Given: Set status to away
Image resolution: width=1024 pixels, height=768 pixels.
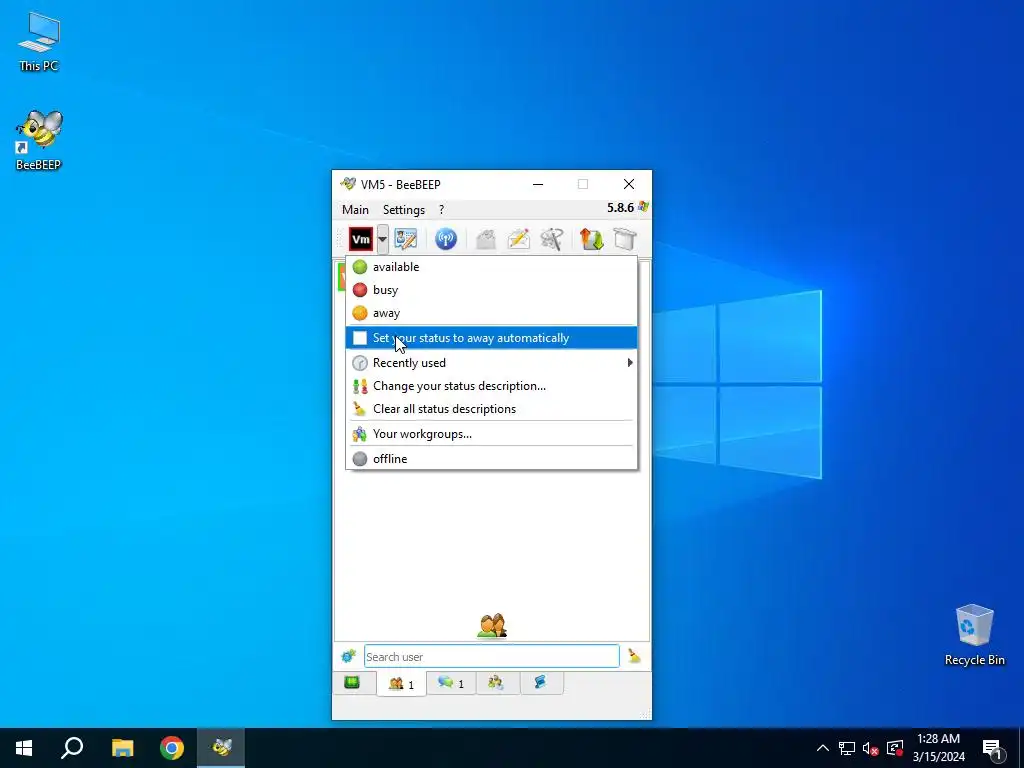Looking at the screenshot, I should pyautogui.click(x=491, y=313).
